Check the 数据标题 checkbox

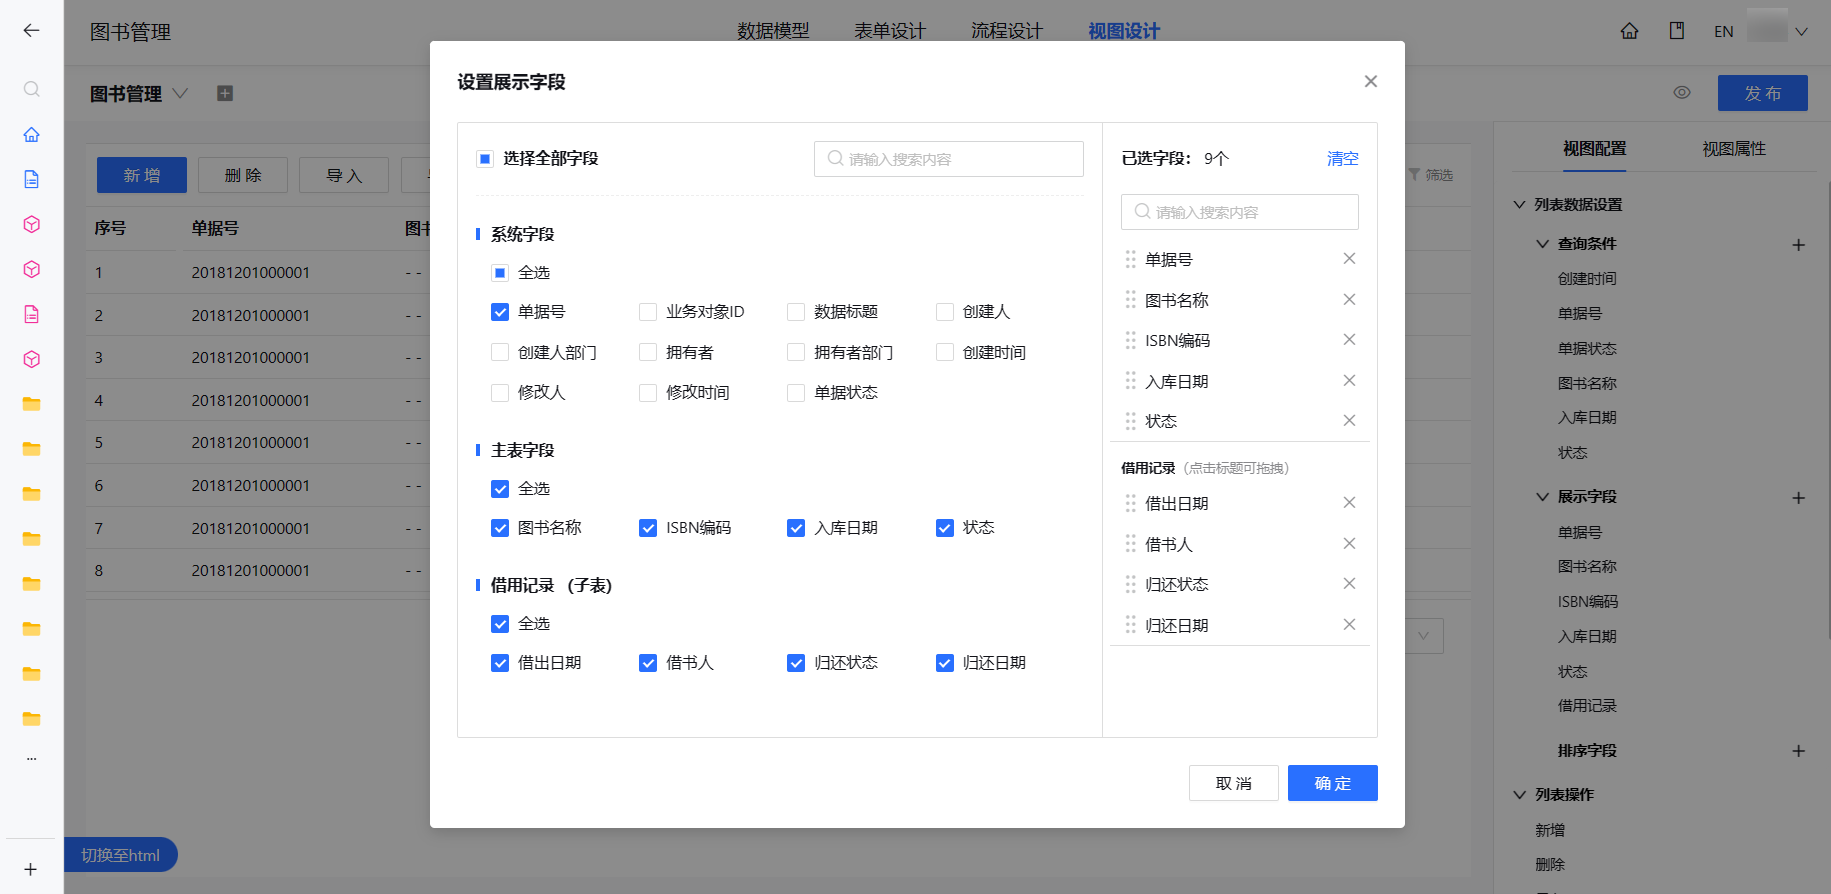pos(796,312)
